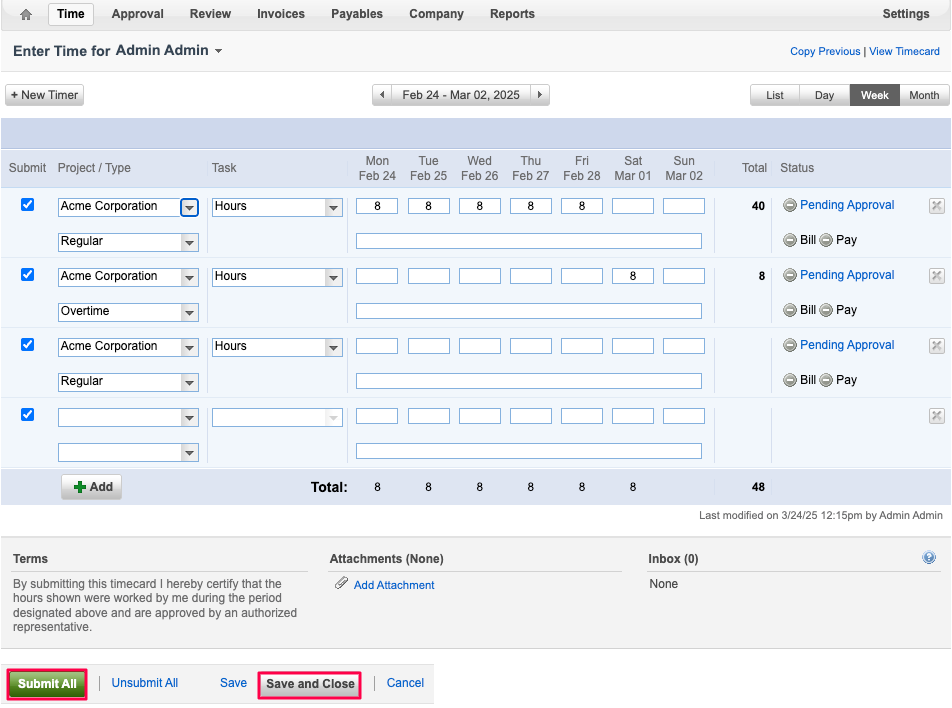This screenshot has height=708, width=952.
Task: Click Bill status icon in first row
Action: click(x=790, y=240)
